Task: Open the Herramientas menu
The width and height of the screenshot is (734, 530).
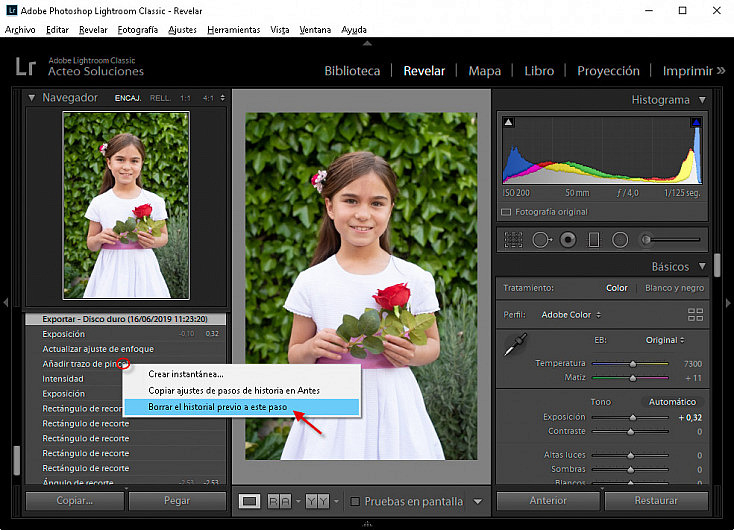Action: coord(234,29)
